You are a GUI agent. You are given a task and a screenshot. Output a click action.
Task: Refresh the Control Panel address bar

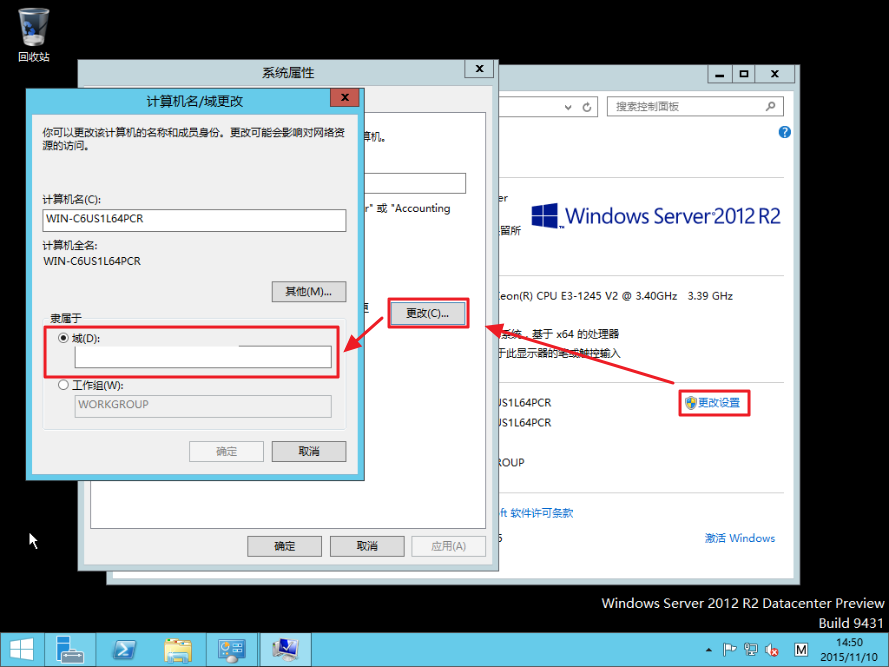(x=587, y=107)
